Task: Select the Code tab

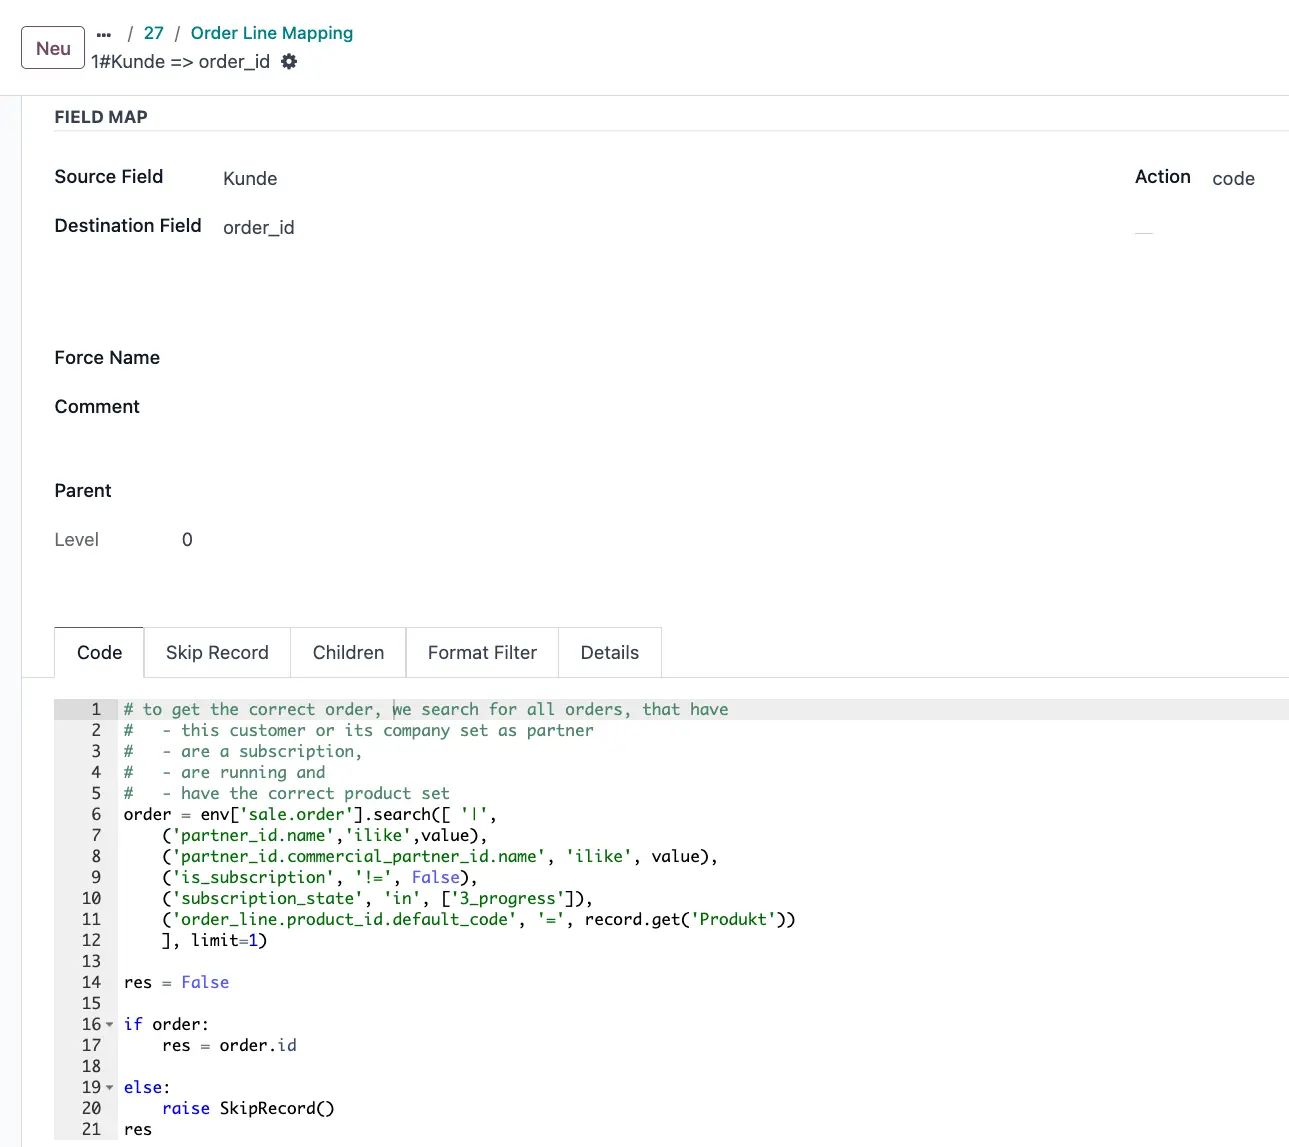Action: [x=99, y=652]
